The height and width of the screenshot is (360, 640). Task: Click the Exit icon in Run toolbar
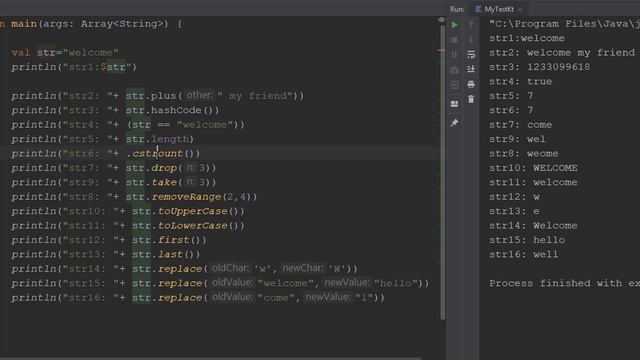(454, 85)
